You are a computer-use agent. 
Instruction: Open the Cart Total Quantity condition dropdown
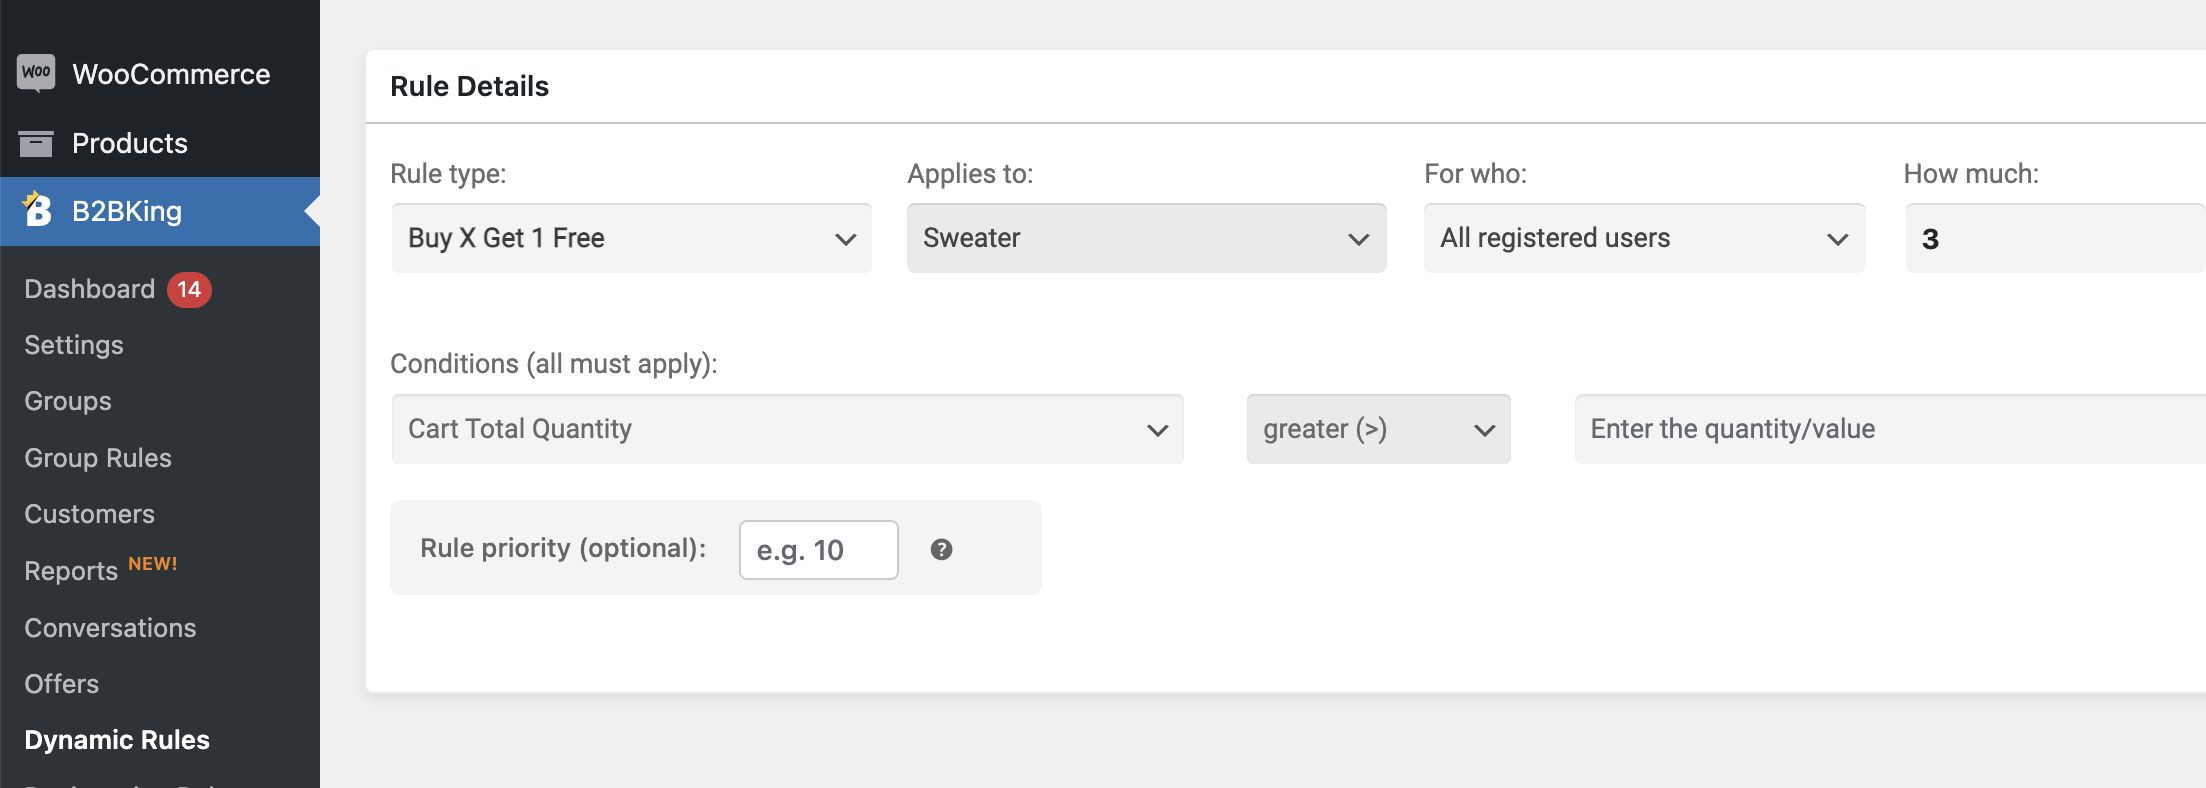tap(787, 429)
